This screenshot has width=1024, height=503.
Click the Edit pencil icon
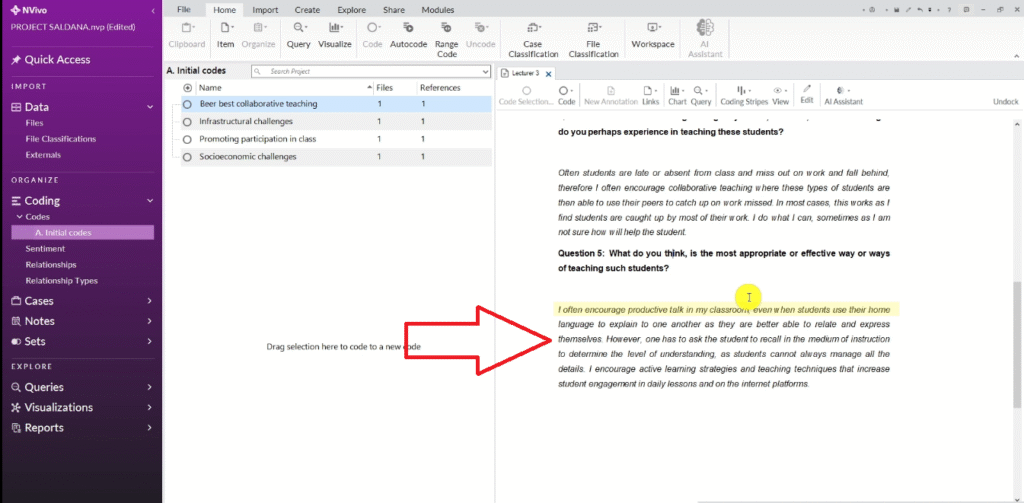pos(807,94)
